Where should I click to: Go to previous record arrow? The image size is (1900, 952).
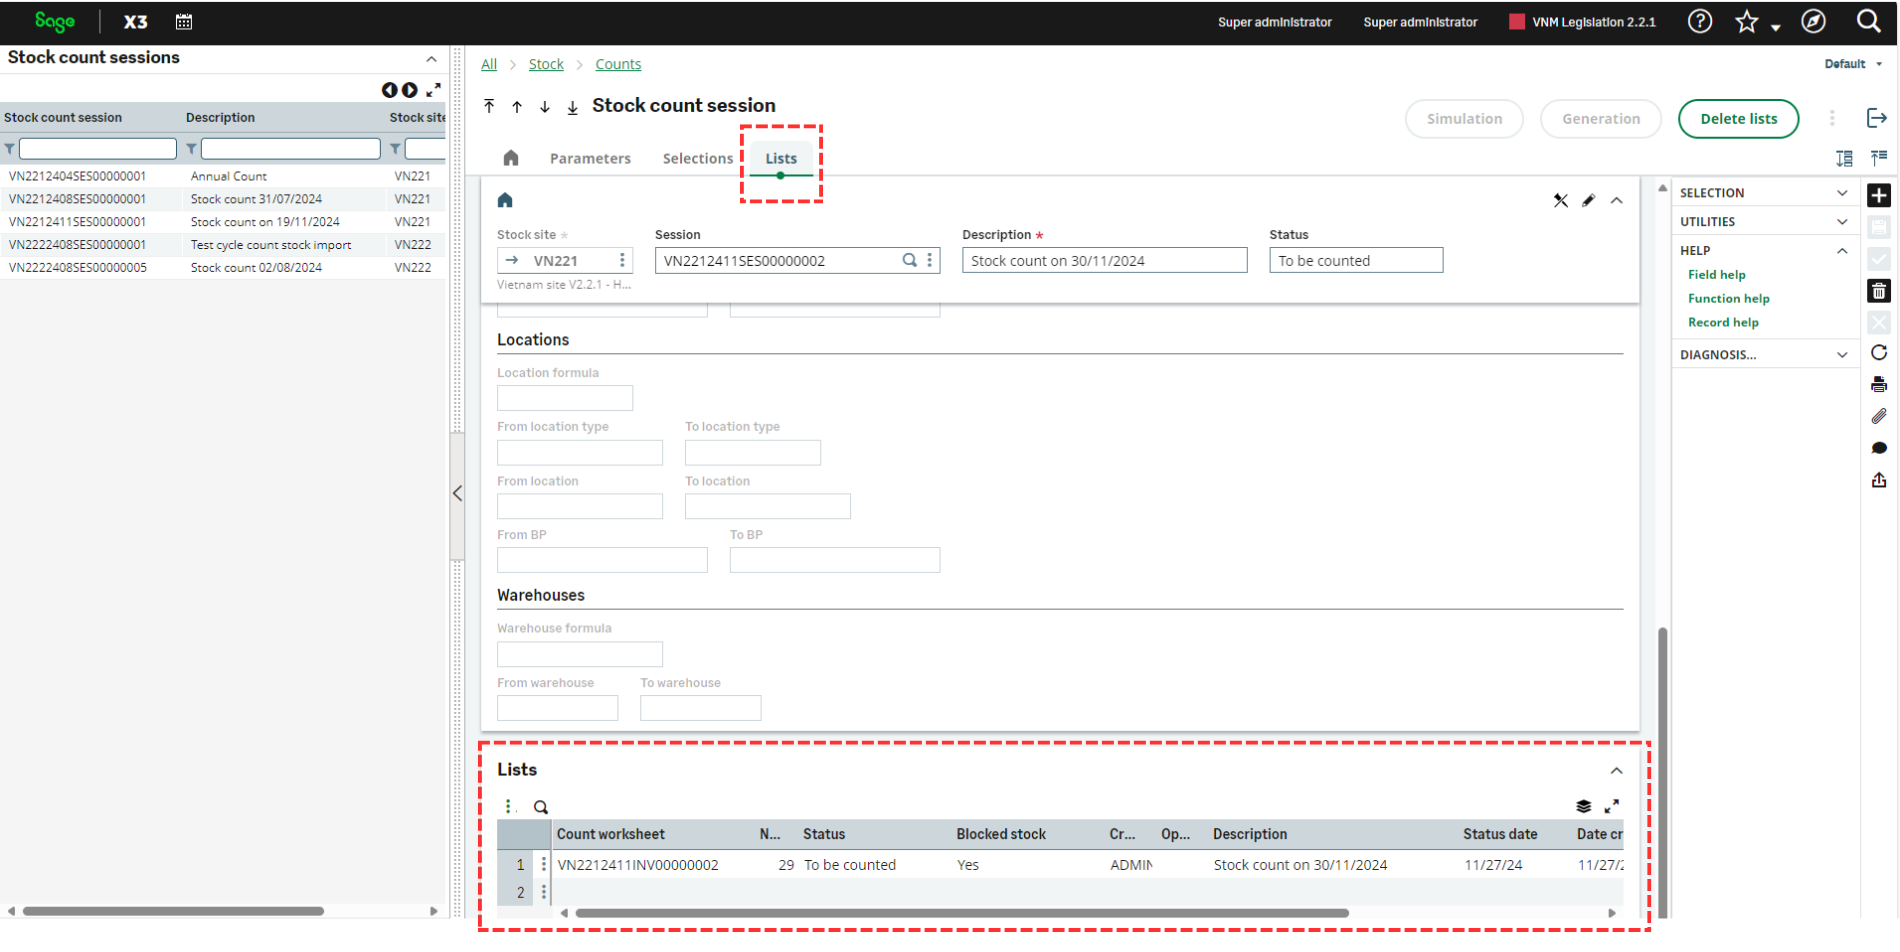tap(517, 106)
